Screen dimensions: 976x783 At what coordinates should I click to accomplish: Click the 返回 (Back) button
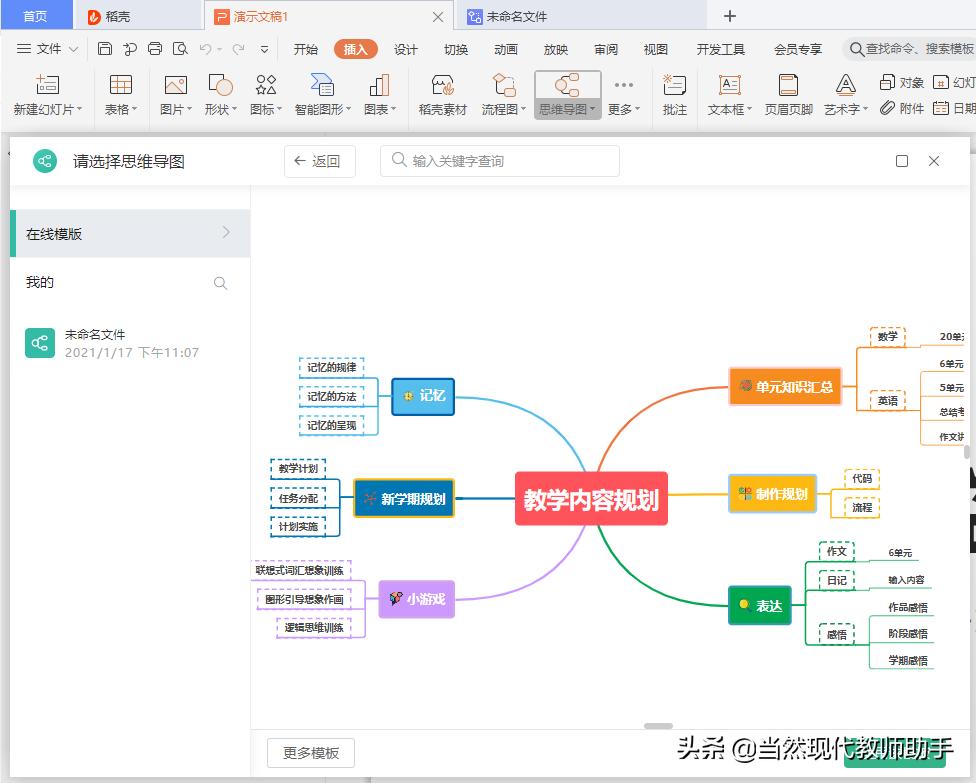click(x=319, y=160)
